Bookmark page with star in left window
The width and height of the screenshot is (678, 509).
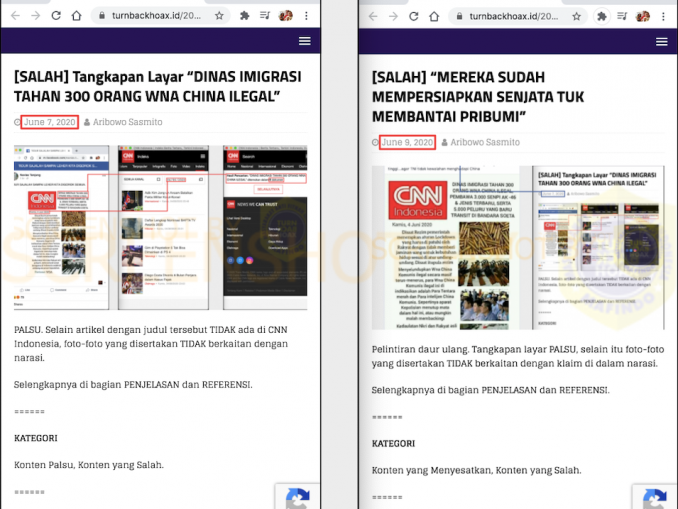(x=219, y=16)
